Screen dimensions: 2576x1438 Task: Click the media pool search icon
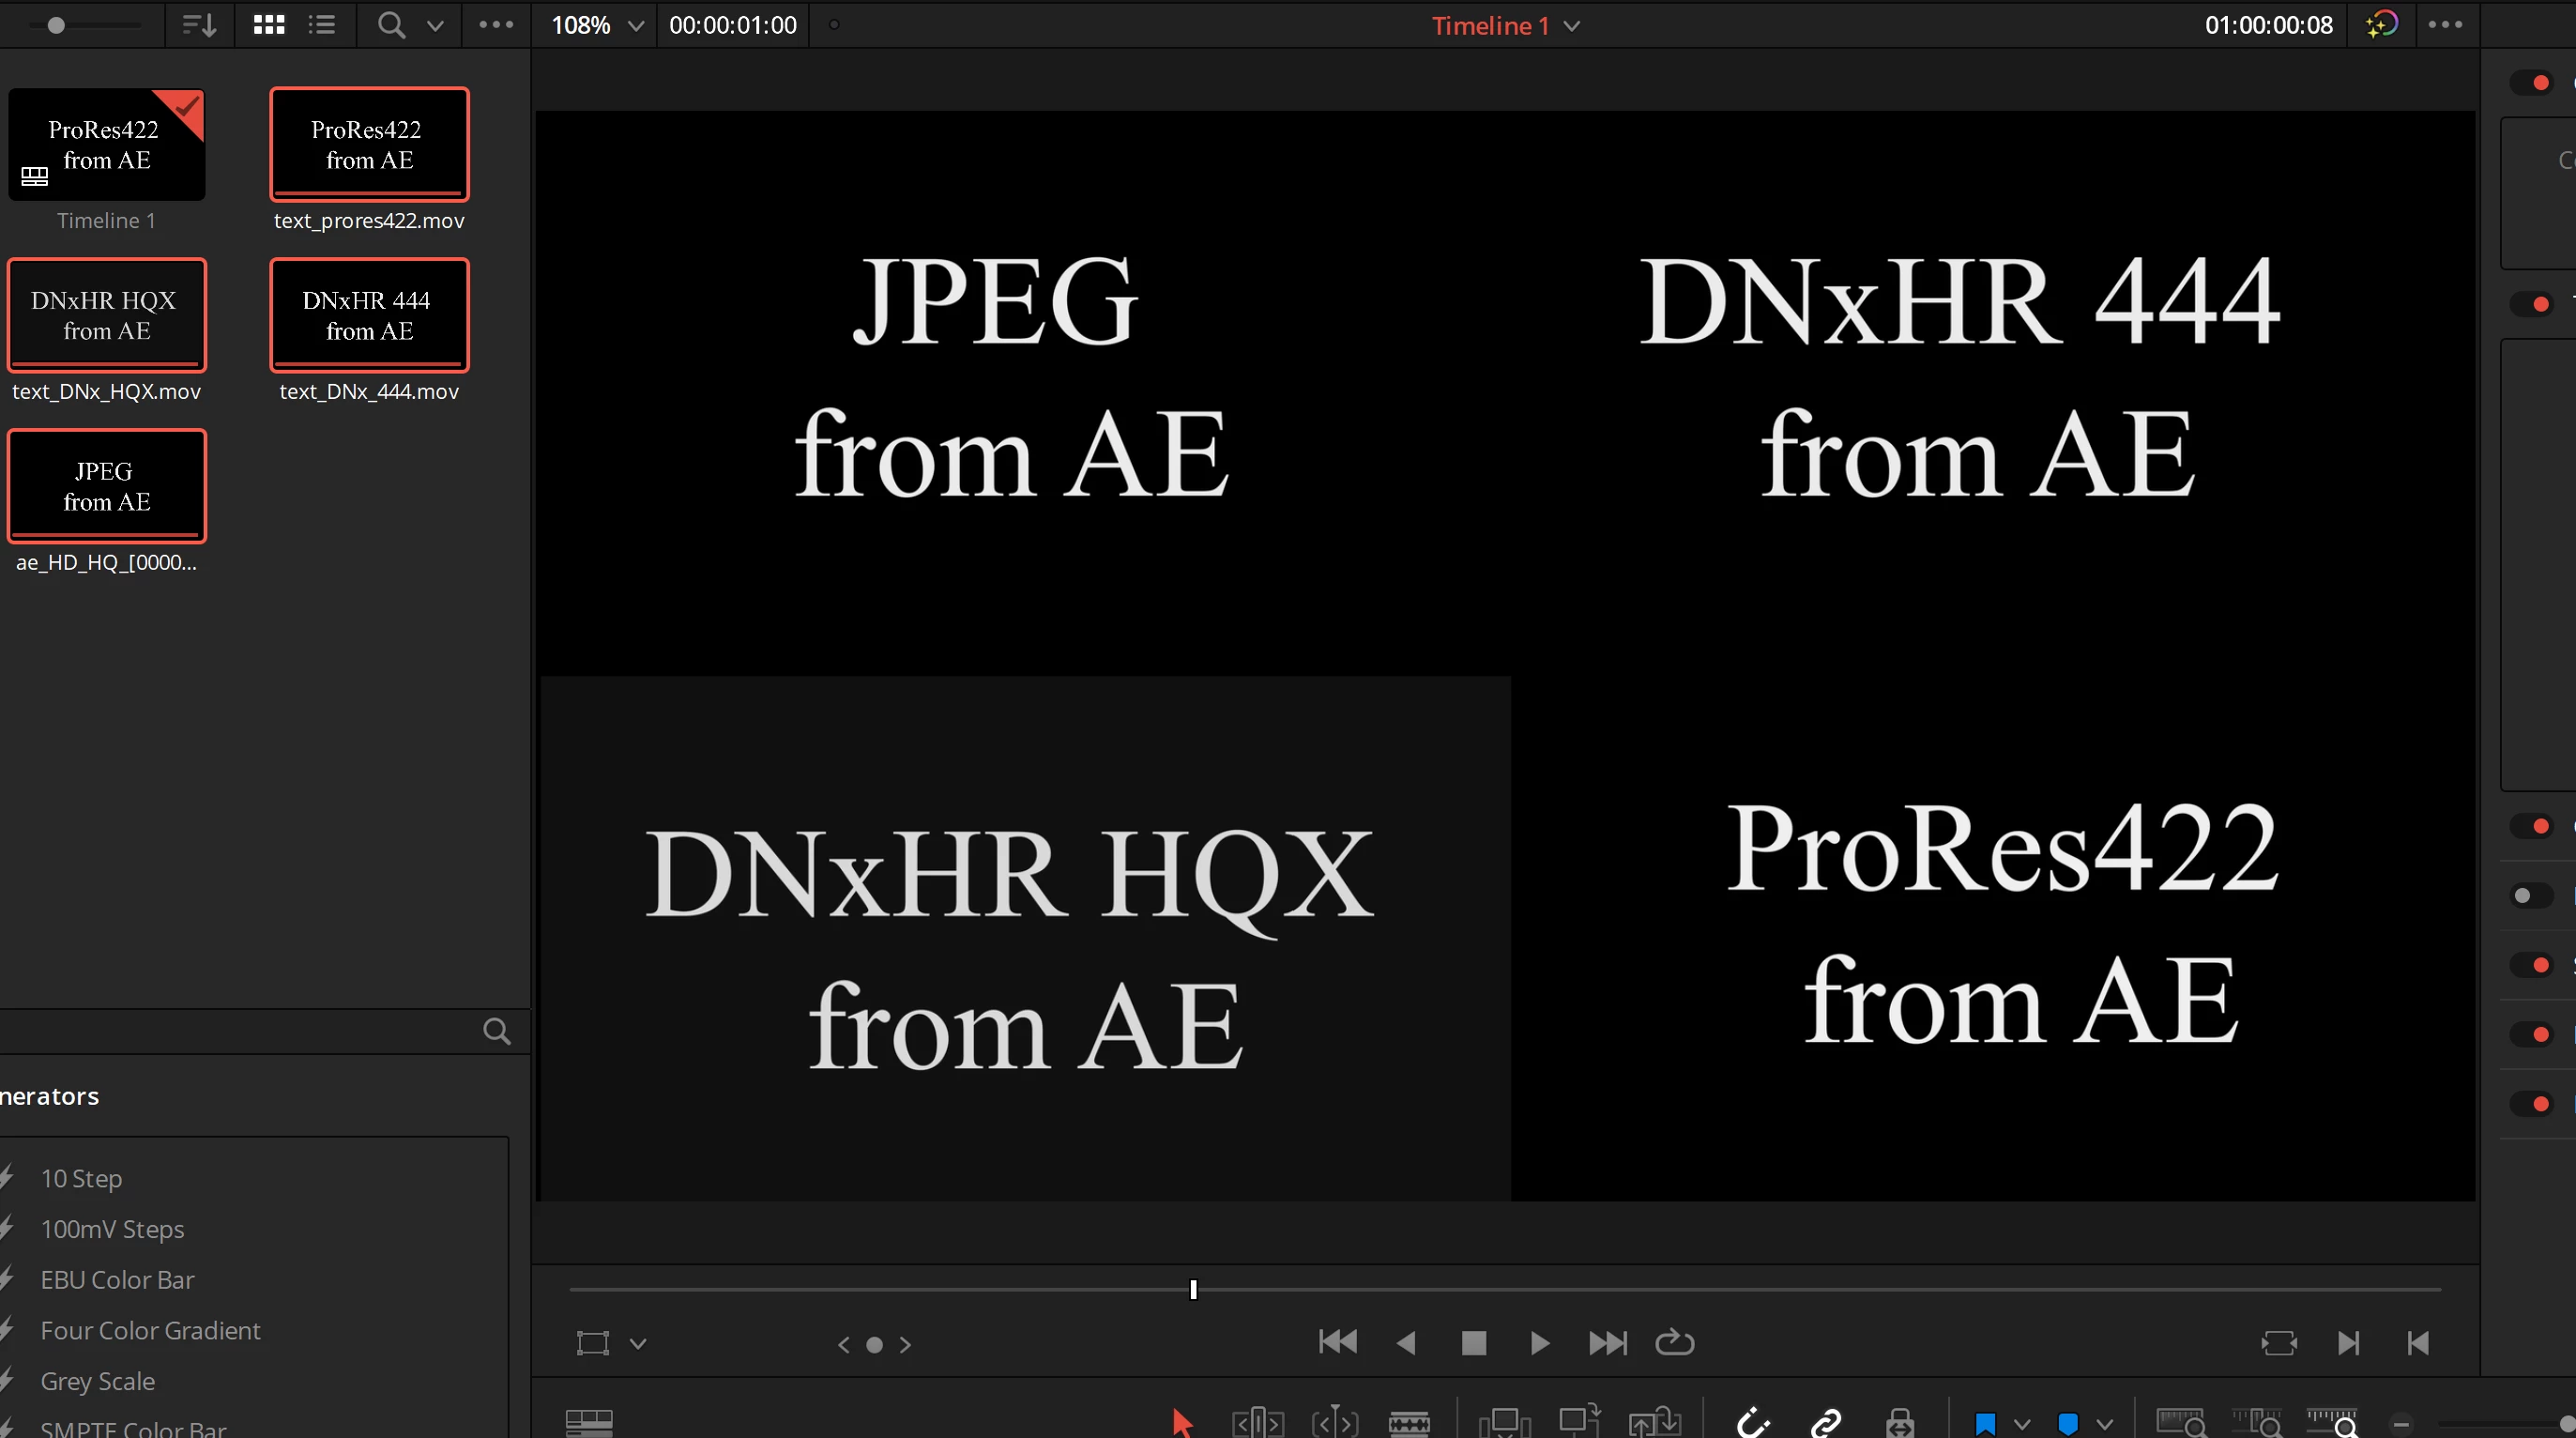391,25
